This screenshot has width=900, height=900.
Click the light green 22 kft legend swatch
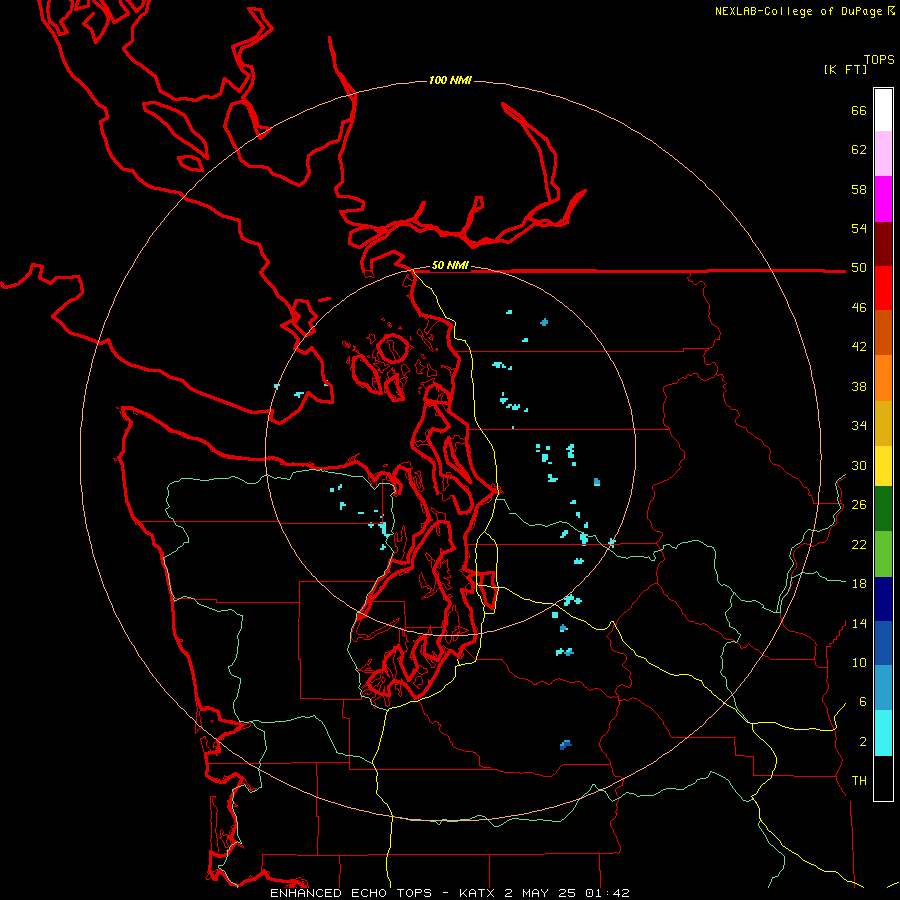click(x=883, y=554)
